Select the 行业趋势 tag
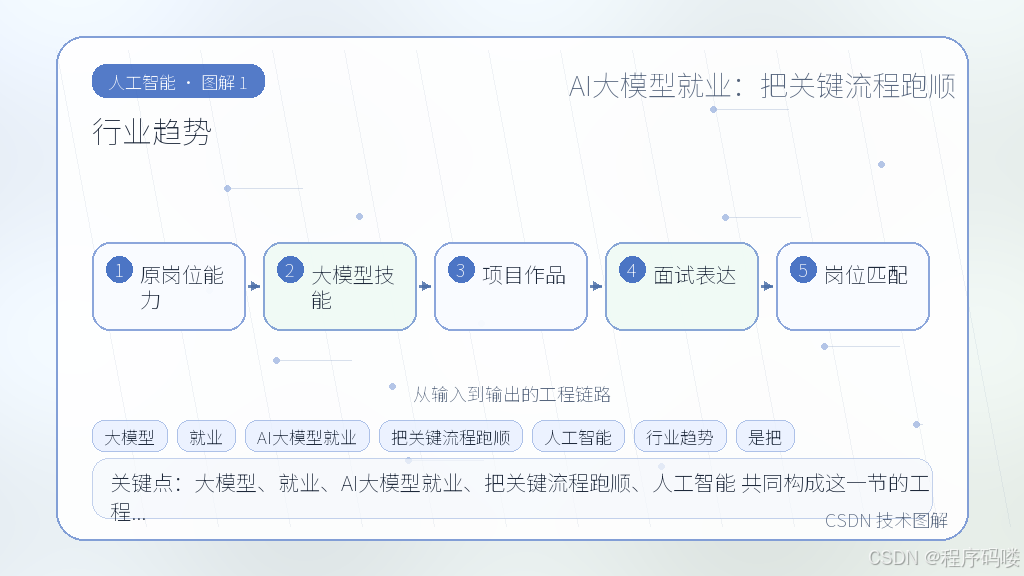Image resolution: width=1024 pixels, height=576 pixels. 680,437
